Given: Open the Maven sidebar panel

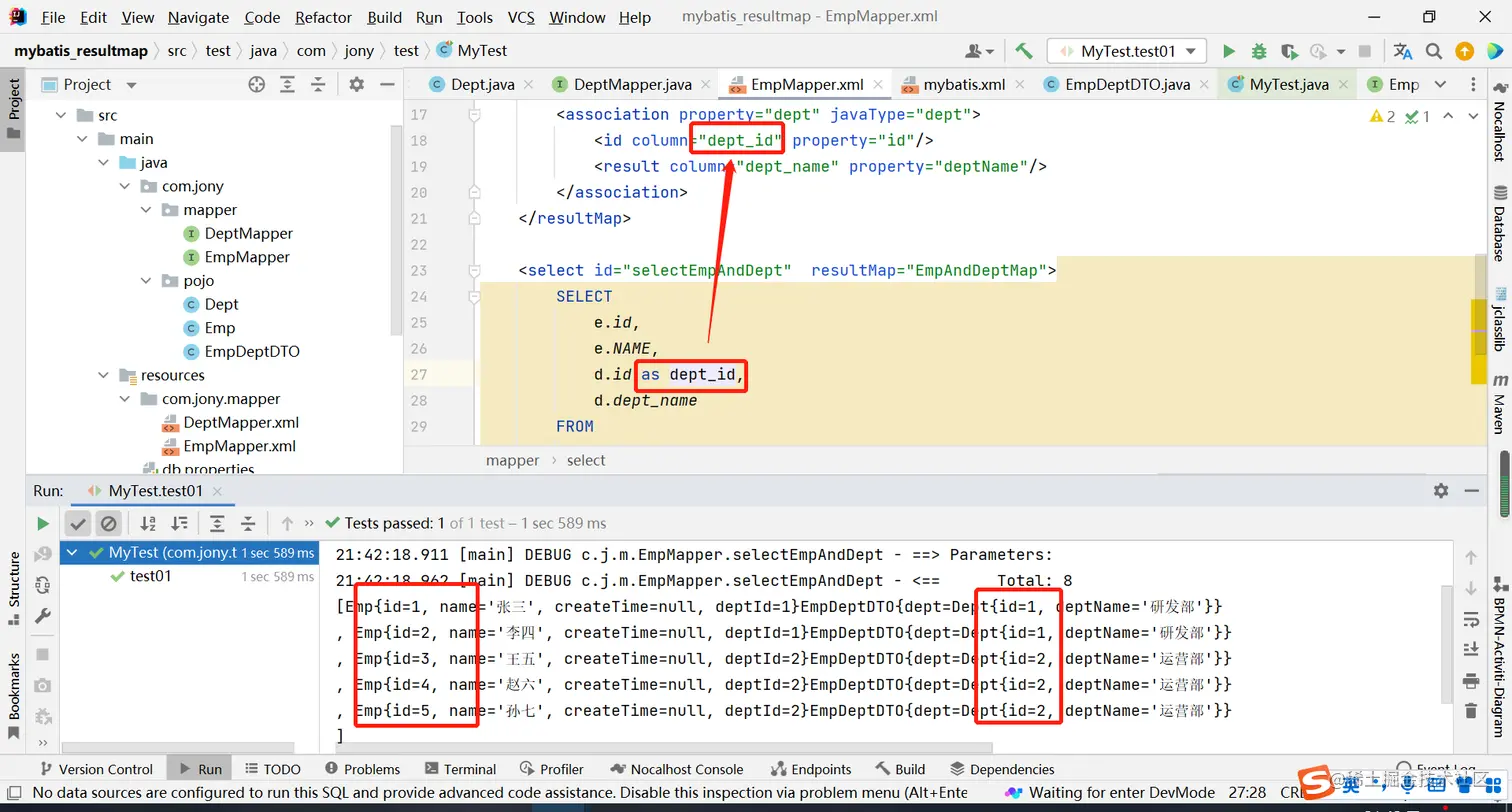Looking at the screenshot, I should pos(1500,403).
